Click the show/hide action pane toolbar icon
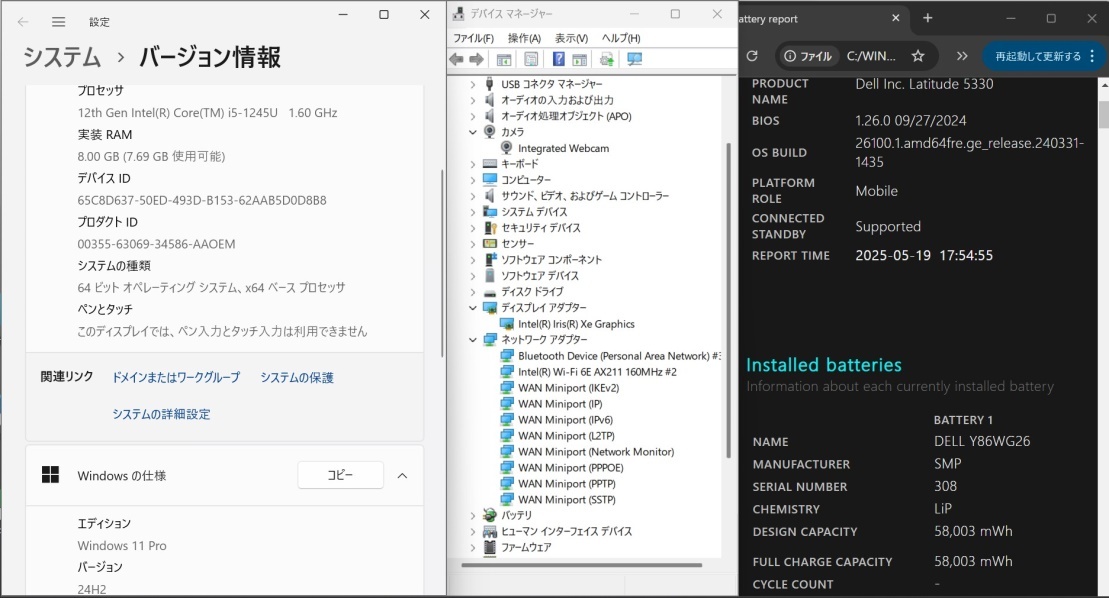Image resolution: width=1109 pixels, height=598 pixels. tap(579, 59)
